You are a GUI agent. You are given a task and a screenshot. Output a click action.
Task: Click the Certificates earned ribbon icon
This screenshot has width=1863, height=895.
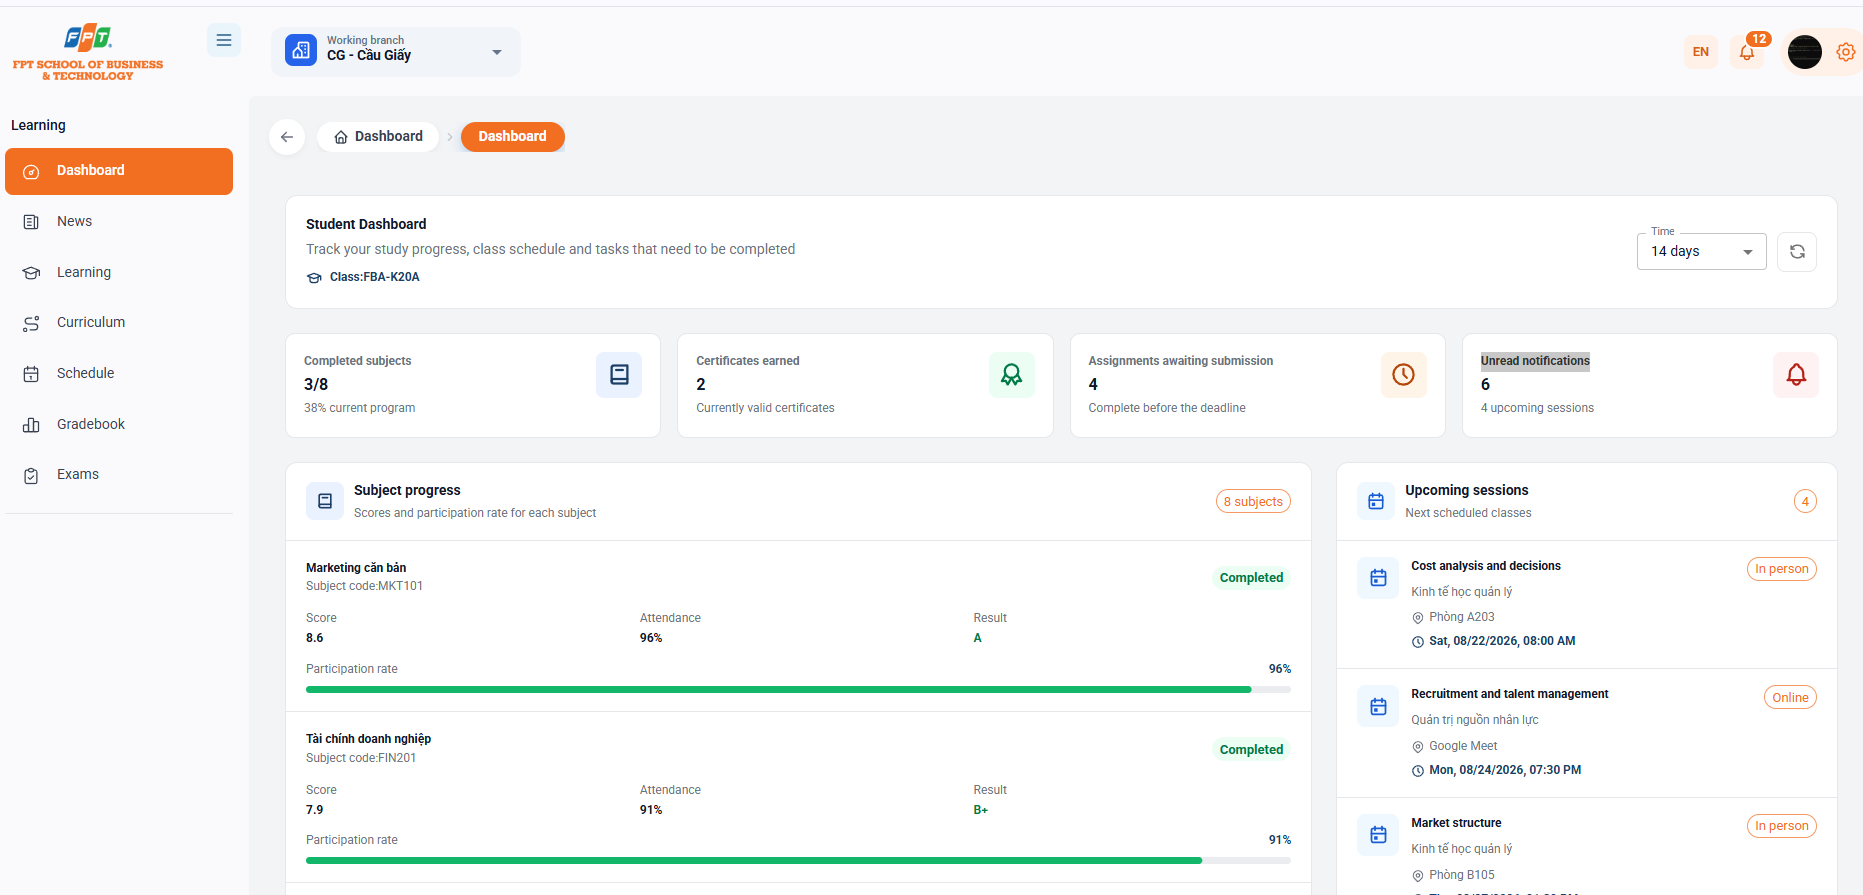click(1012, 375)
